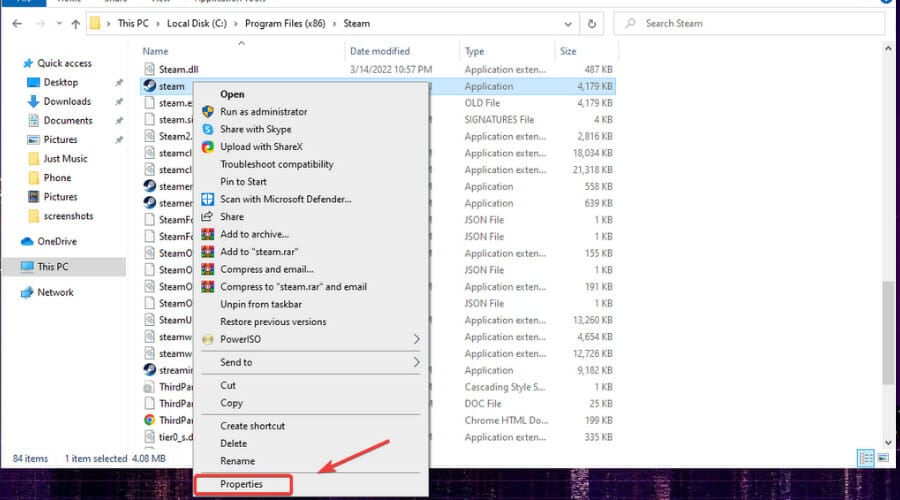Choose Rename from the context menu
Screen dimensions: 900x500
[238, 461]
